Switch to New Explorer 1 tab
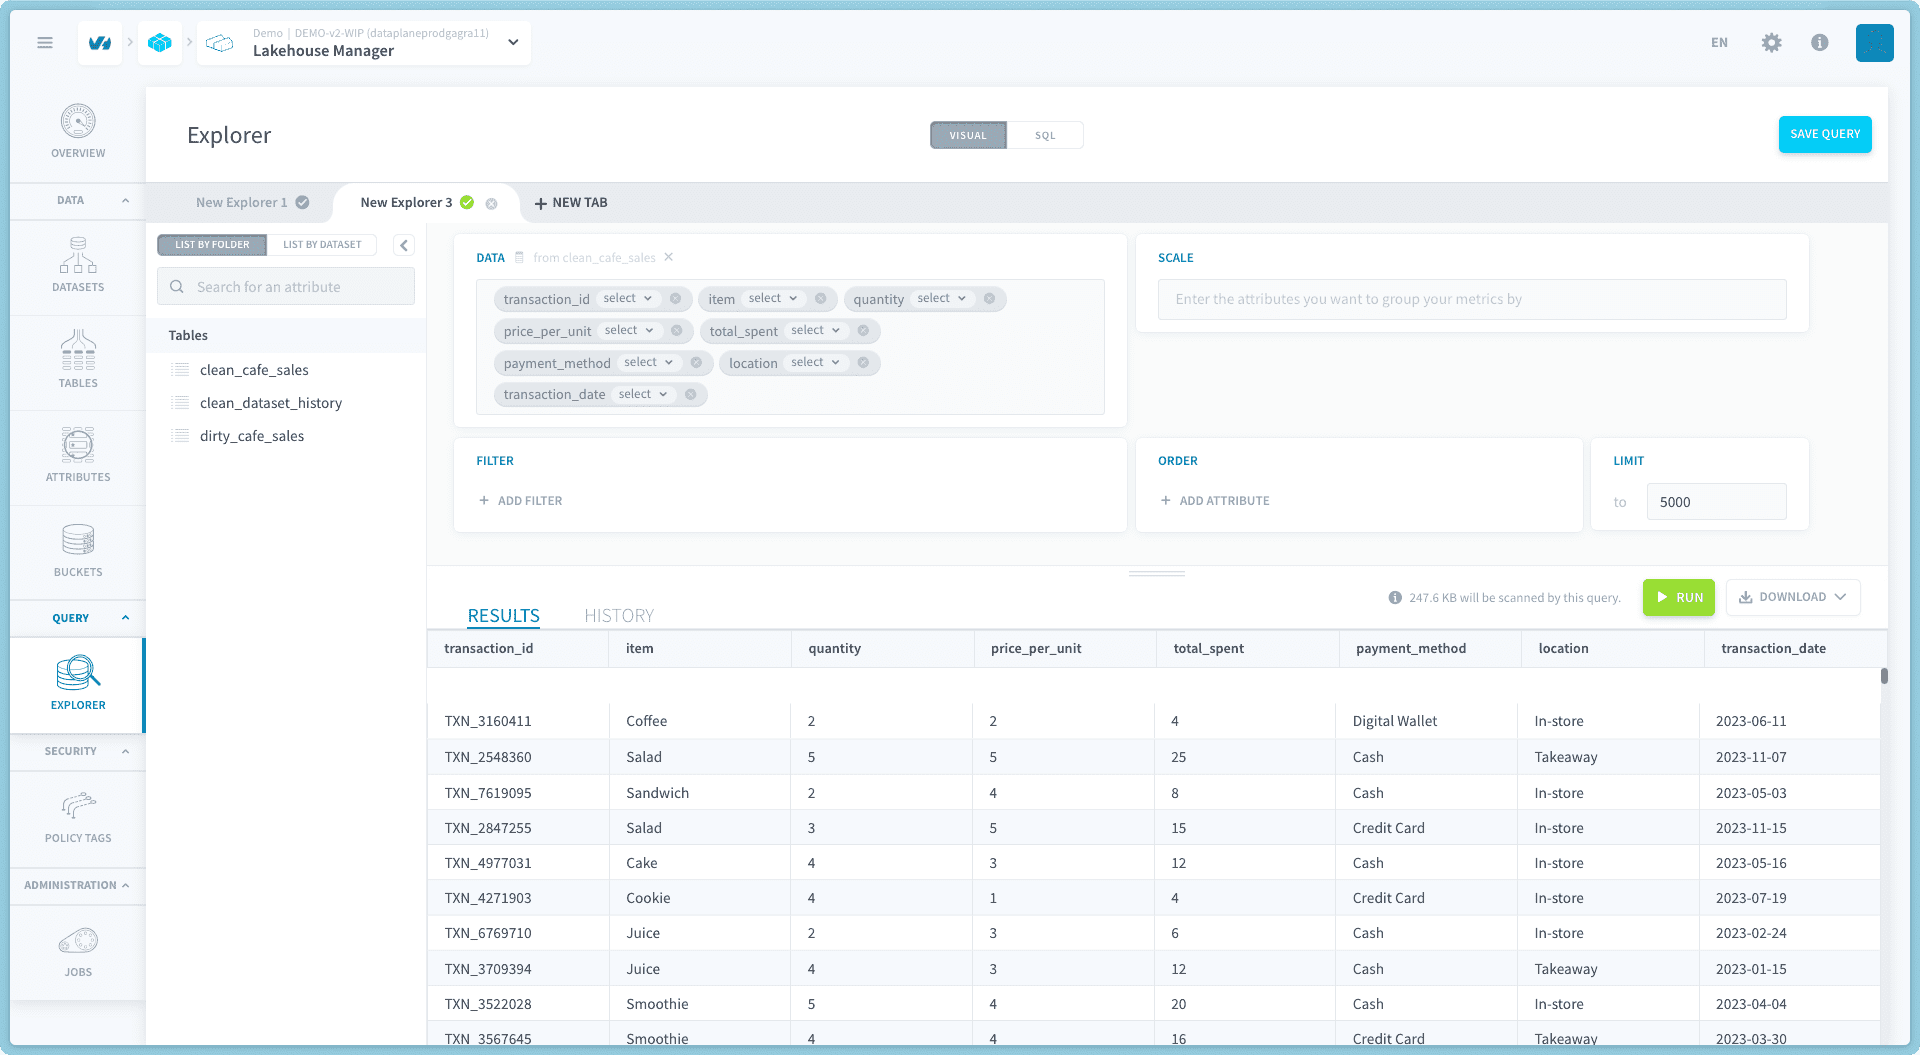Image resolution: width=1920 pixels, height=1055 pixels. pos(242,203)
